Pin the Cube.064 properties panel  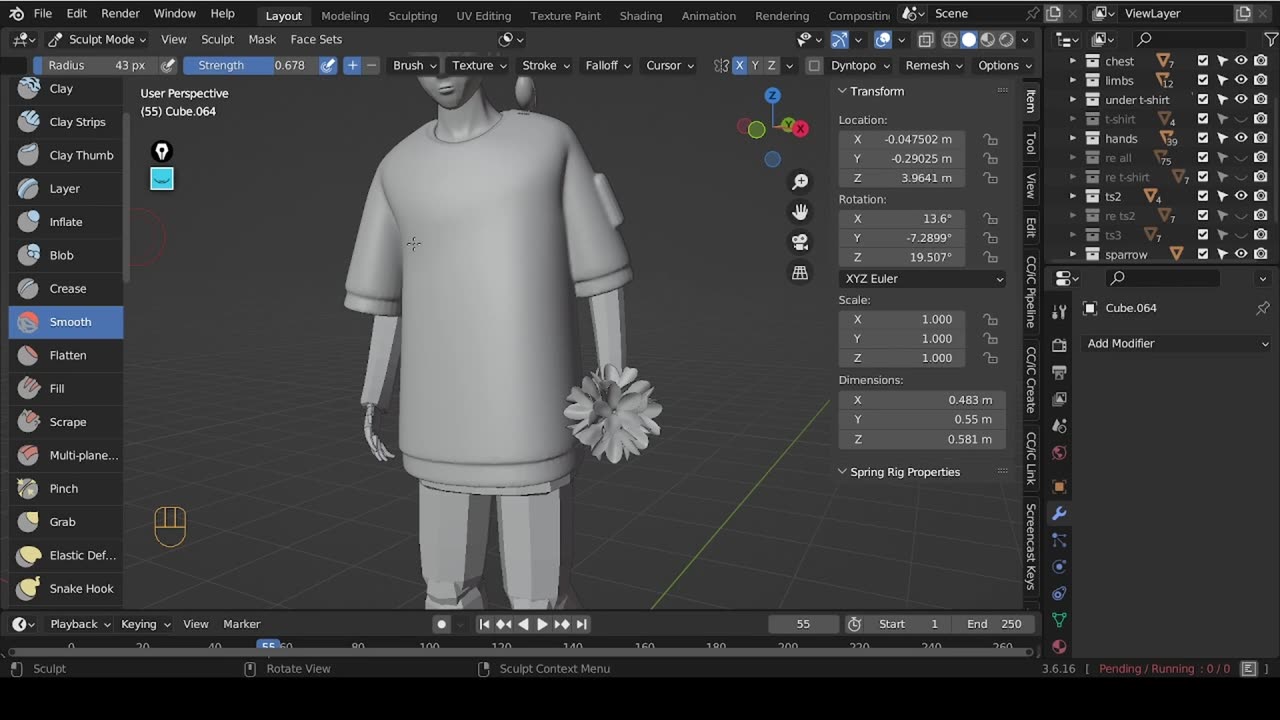click(x=1262, y=308)
